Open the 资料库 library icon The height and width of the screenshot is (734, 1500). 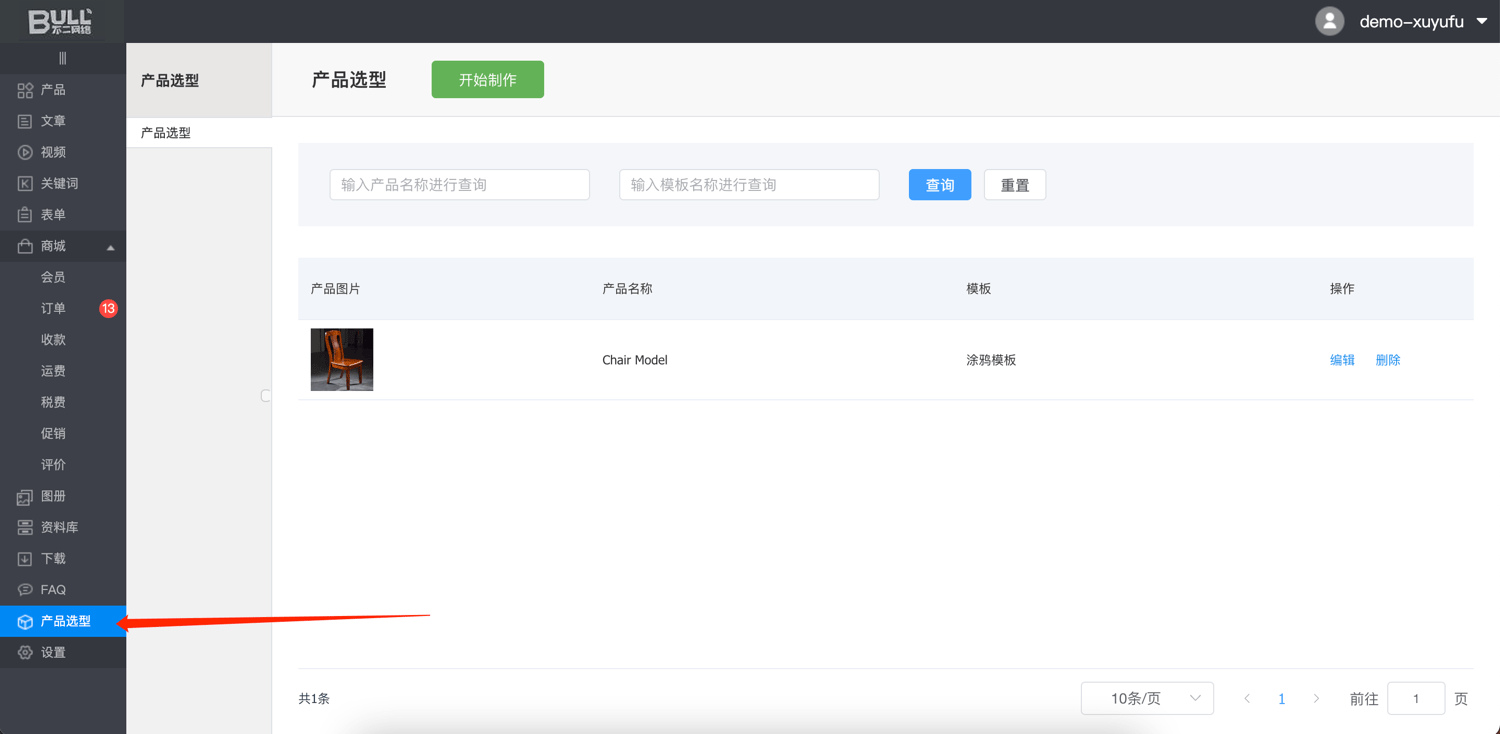coord(25,528)
